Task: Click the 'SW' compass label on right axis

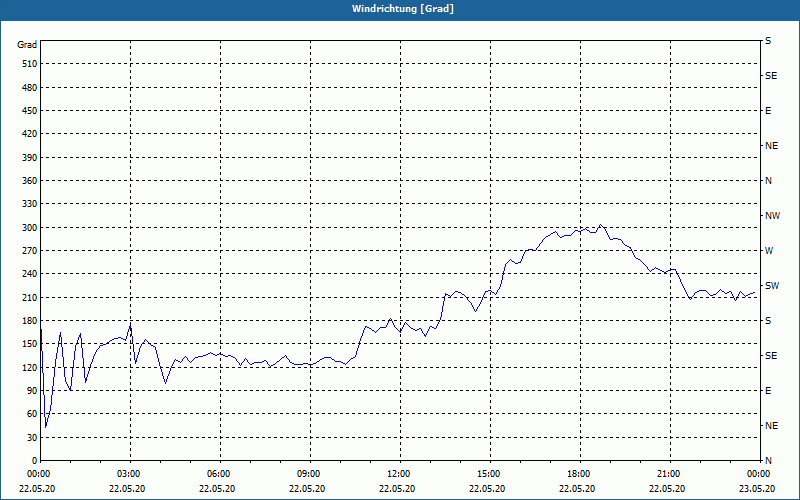Action: (x=772, y=286)
